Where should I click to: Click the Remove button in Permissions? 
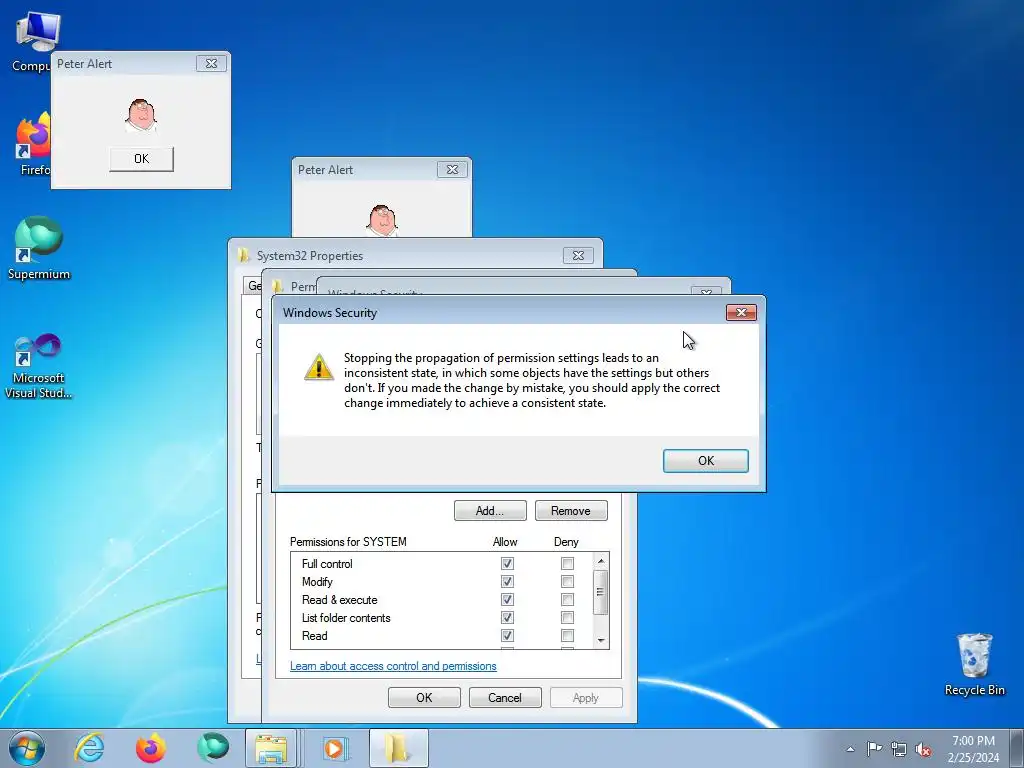click(571, 511)
